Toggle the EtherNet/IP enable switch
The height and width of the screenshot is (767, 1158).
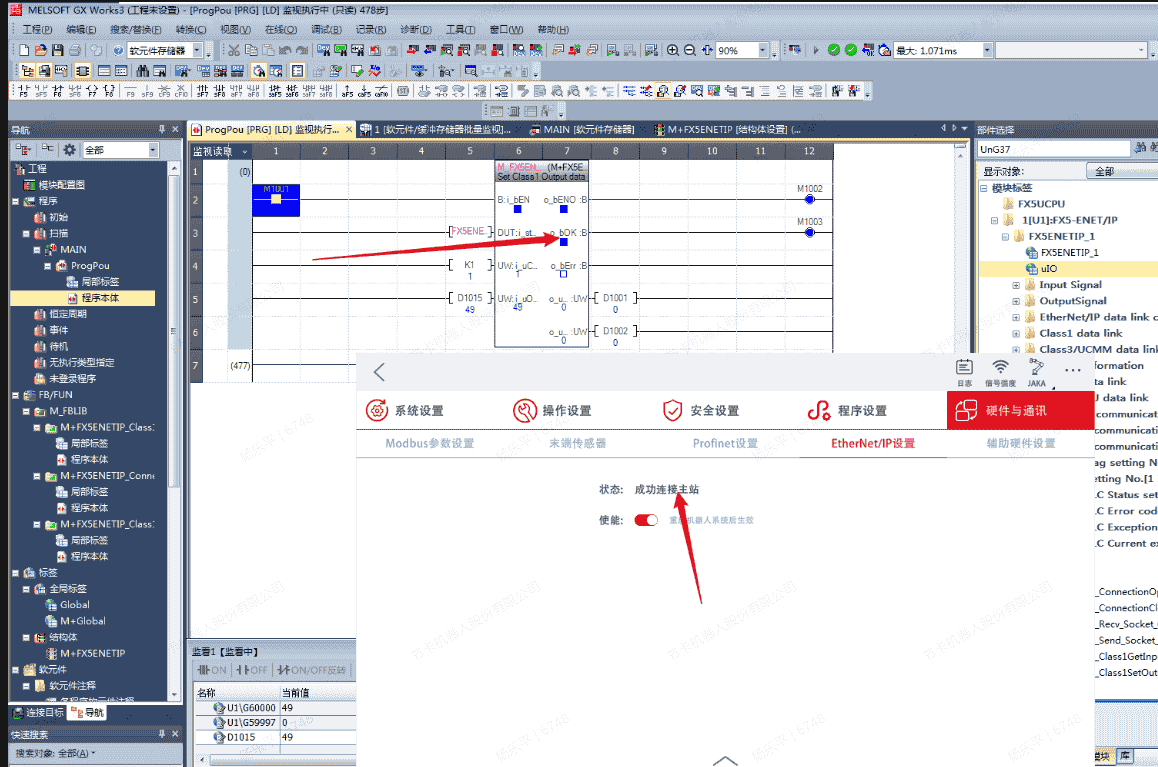tap(646, 520)
